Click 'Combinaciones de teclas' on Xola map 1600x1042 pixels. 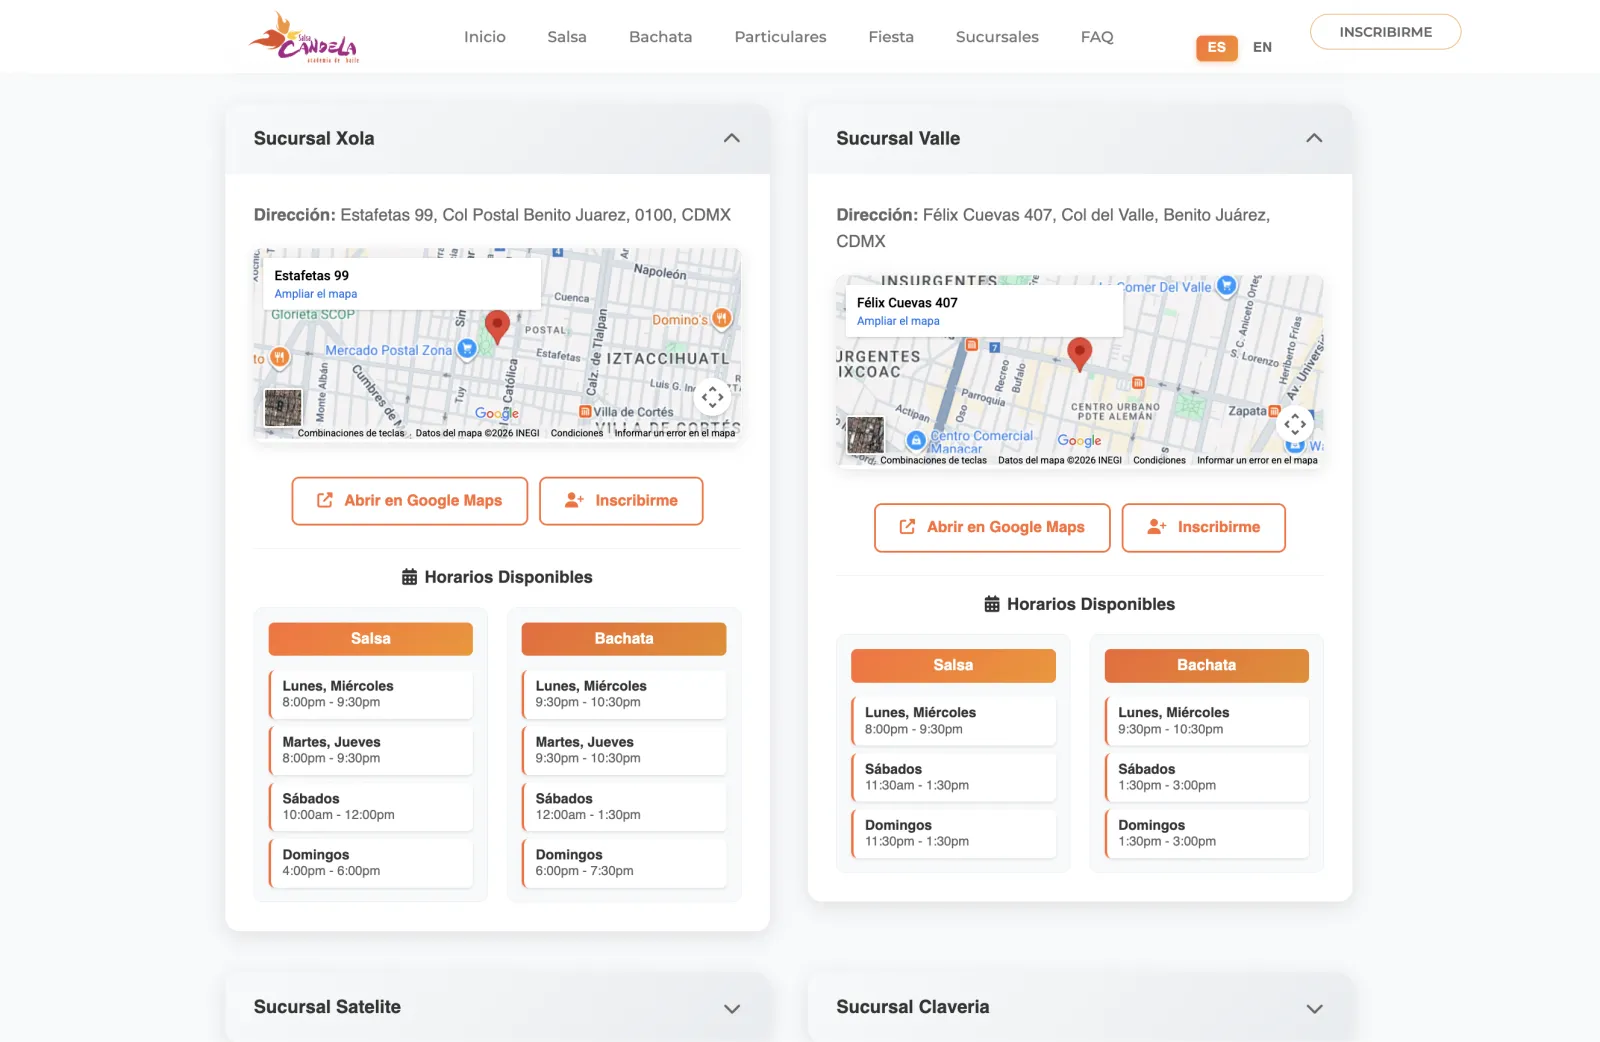351,433
